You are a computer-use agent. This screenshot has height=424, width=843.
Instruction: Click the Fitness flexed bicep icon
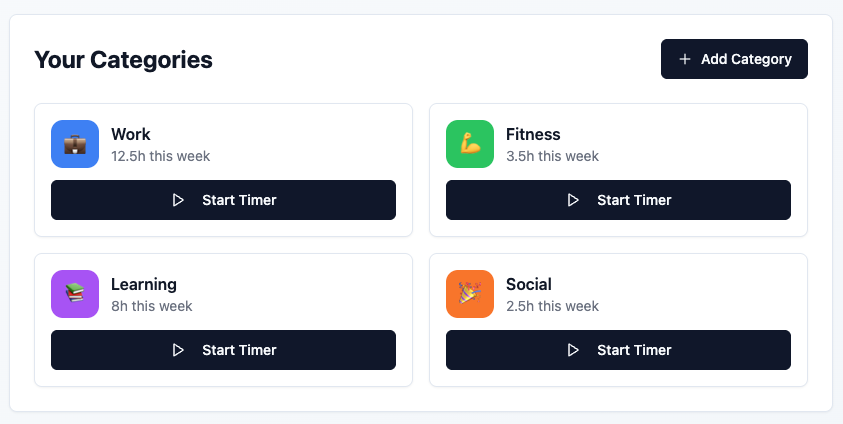tap(470, 144)
